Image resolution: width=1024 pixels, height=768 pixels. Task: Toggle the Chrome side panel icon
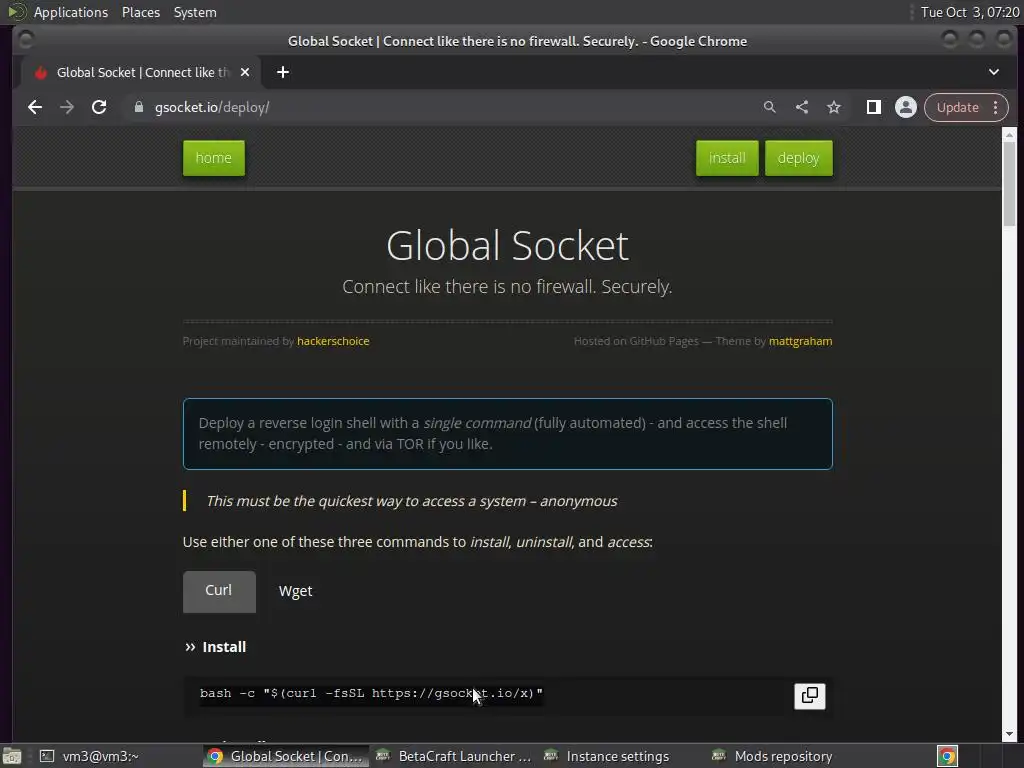[873, 107]
